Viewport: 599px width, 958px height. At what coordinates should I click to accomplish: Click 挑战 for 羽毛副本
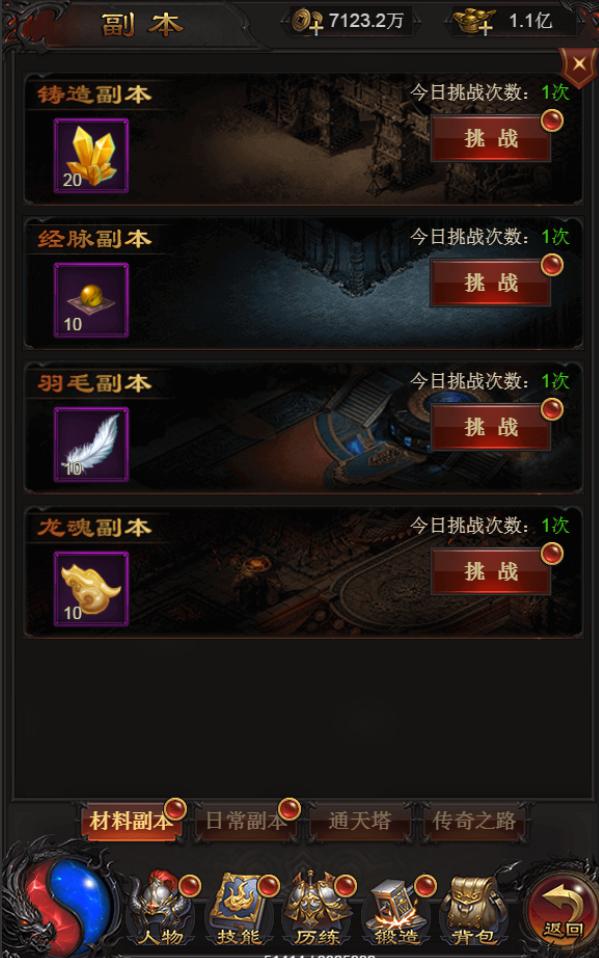click(491, 427)
